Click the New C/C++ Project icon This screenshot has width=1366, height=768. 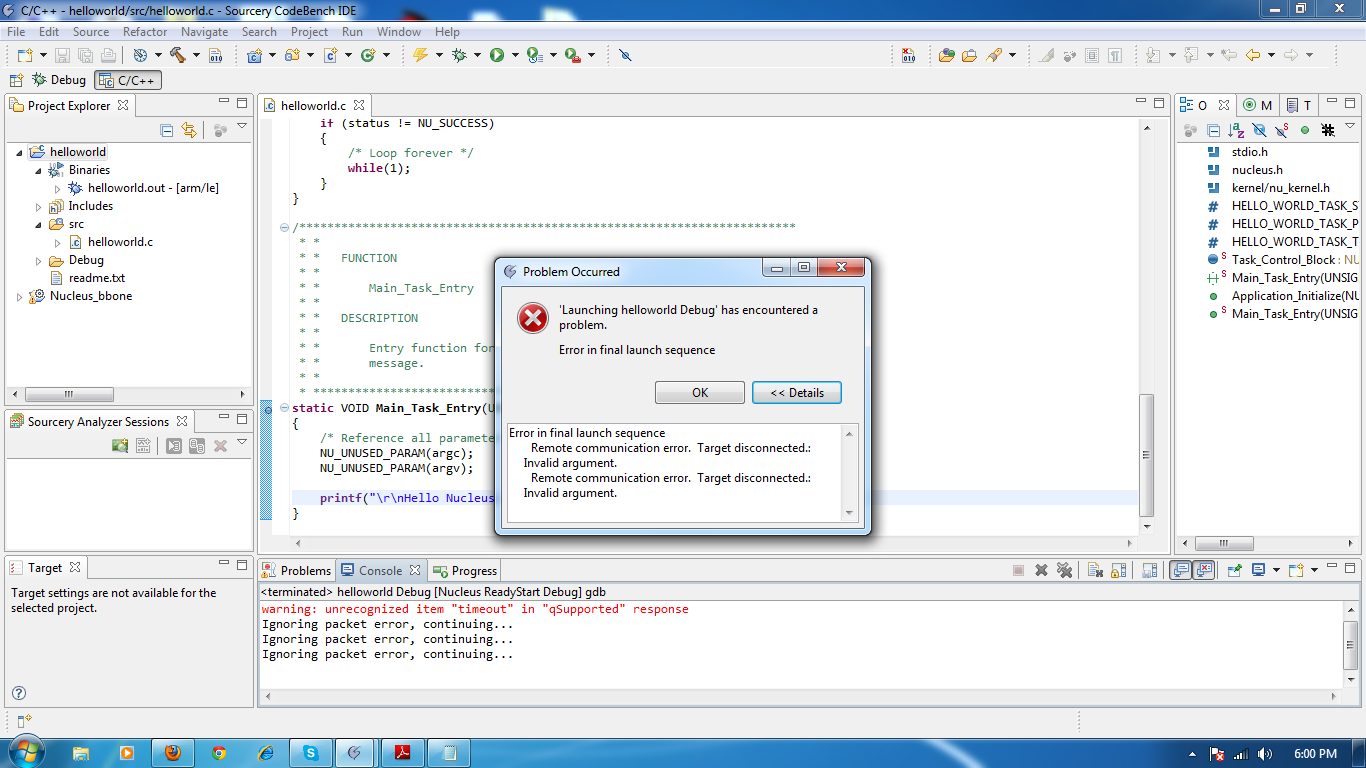[x=254, y=55]
